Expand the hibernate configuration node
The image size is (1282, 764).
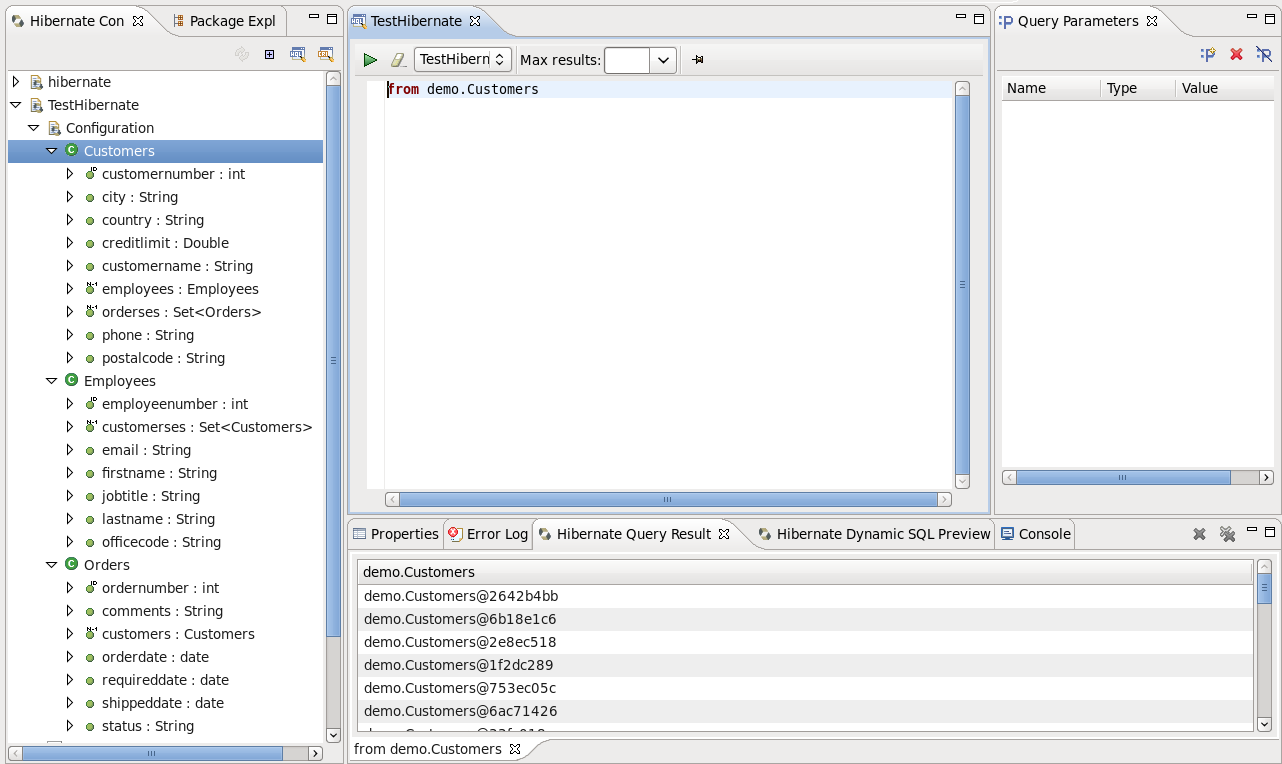click(16, 81)
